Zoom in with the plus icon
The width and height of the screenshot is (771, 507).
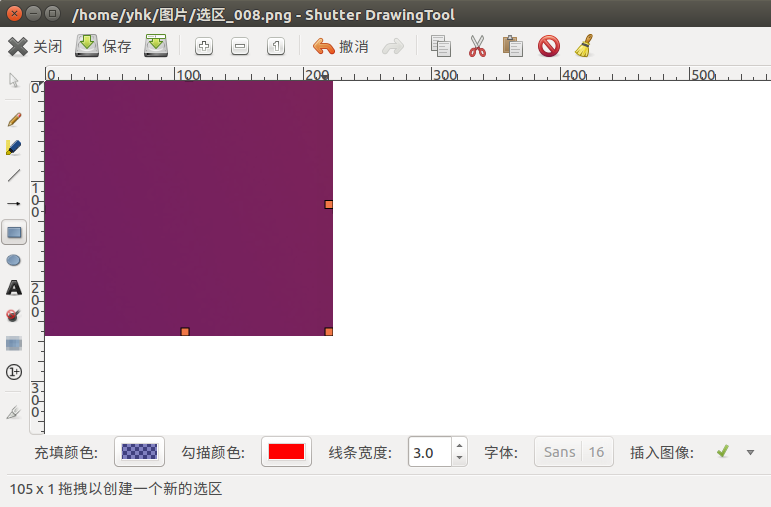click(x=204, y=47)
